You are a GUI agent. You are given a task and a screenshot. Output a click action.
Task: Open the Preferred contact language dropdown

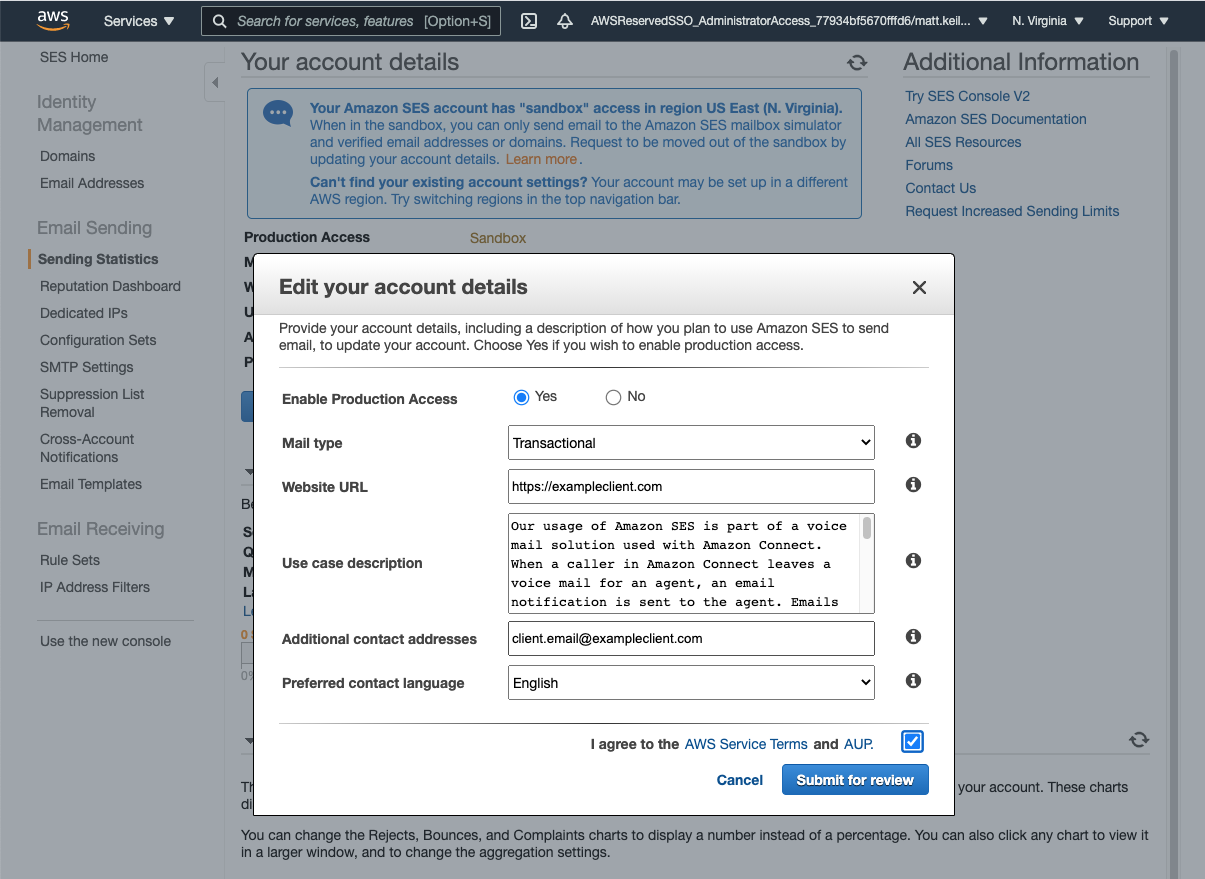691,683
